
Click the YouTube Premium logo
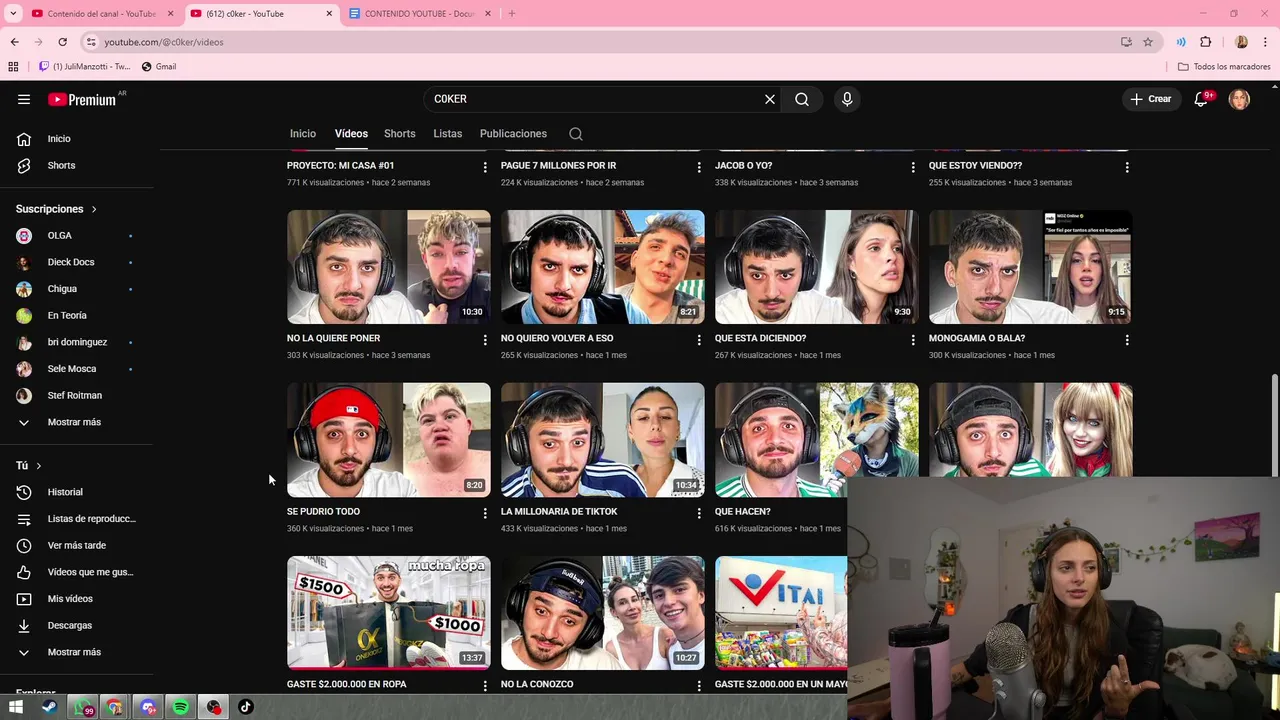click(82, 99)
